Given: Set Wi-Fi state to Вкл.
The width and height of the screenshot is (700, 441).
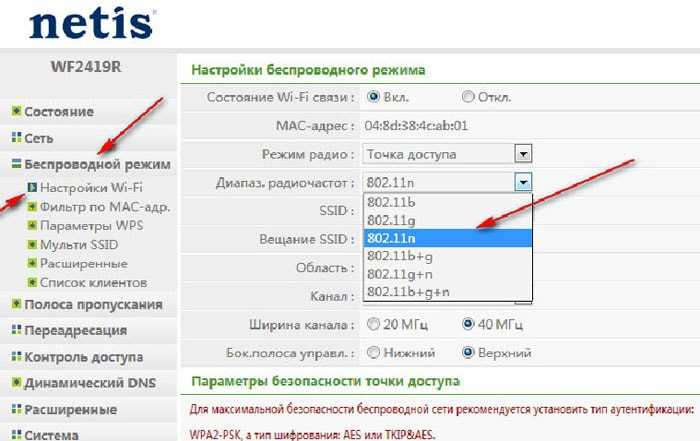Looking at the screenshot, I should coord(373,96).
